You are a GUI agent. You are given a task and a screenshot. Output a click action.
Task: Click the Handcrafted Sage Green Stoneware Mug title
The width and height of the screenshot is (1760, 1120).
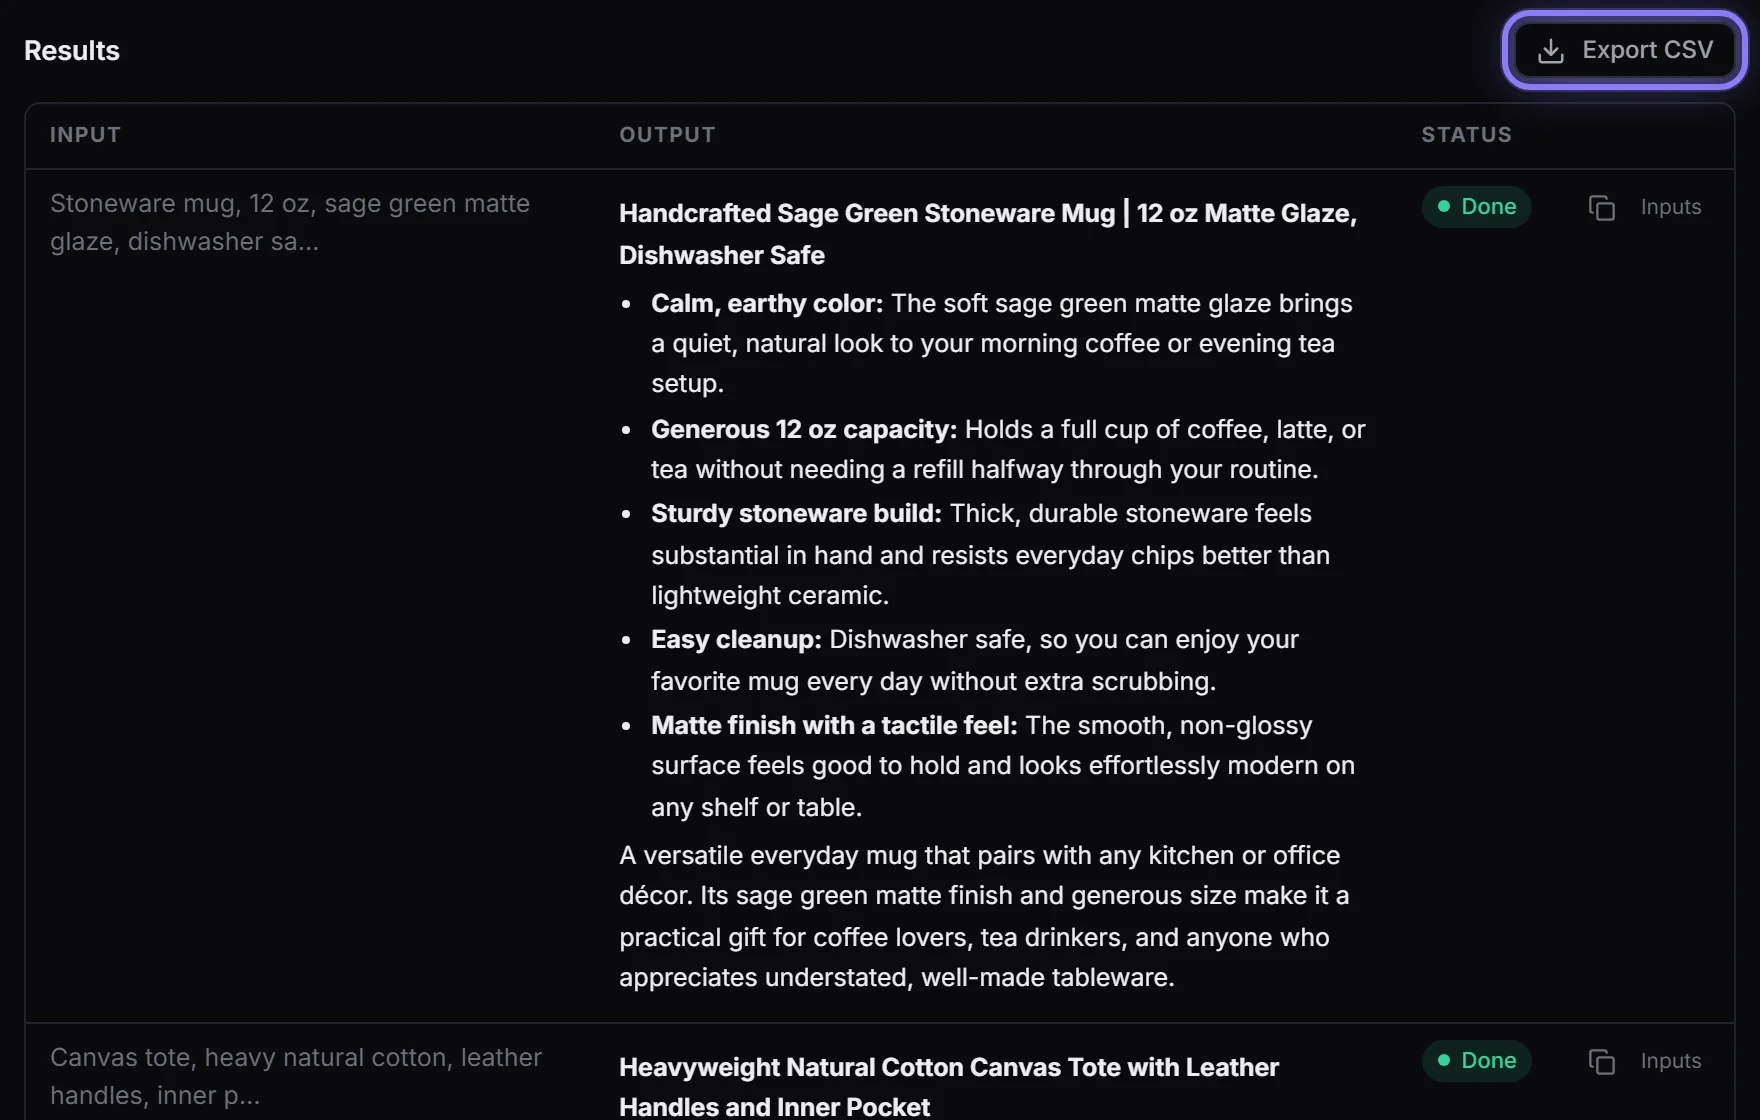(x=988, y=234)
